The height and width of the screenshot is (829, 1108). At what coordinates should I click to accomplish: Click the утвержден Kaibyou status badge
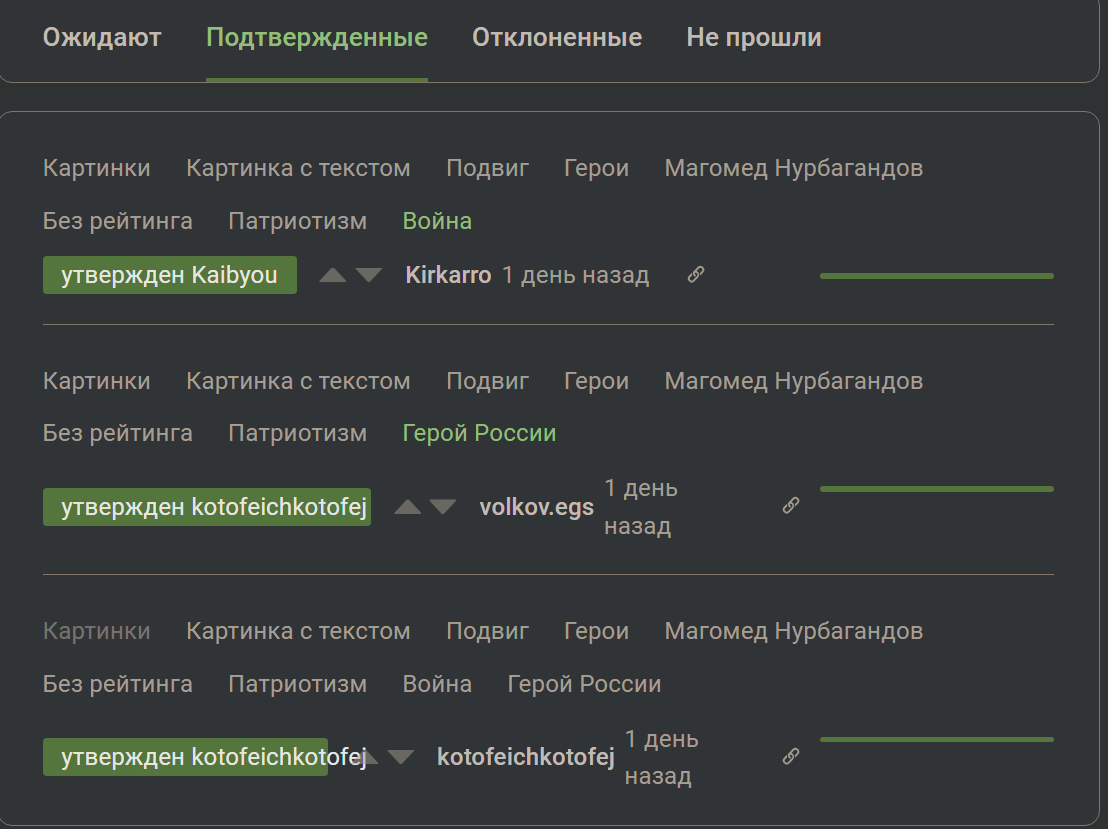pyautogui.click(x=170, y=275)
